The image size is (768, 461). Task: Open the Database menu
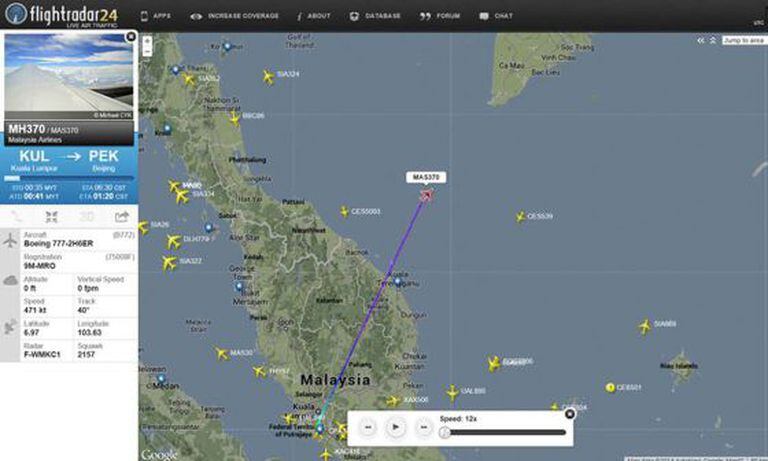pos(375,16)
